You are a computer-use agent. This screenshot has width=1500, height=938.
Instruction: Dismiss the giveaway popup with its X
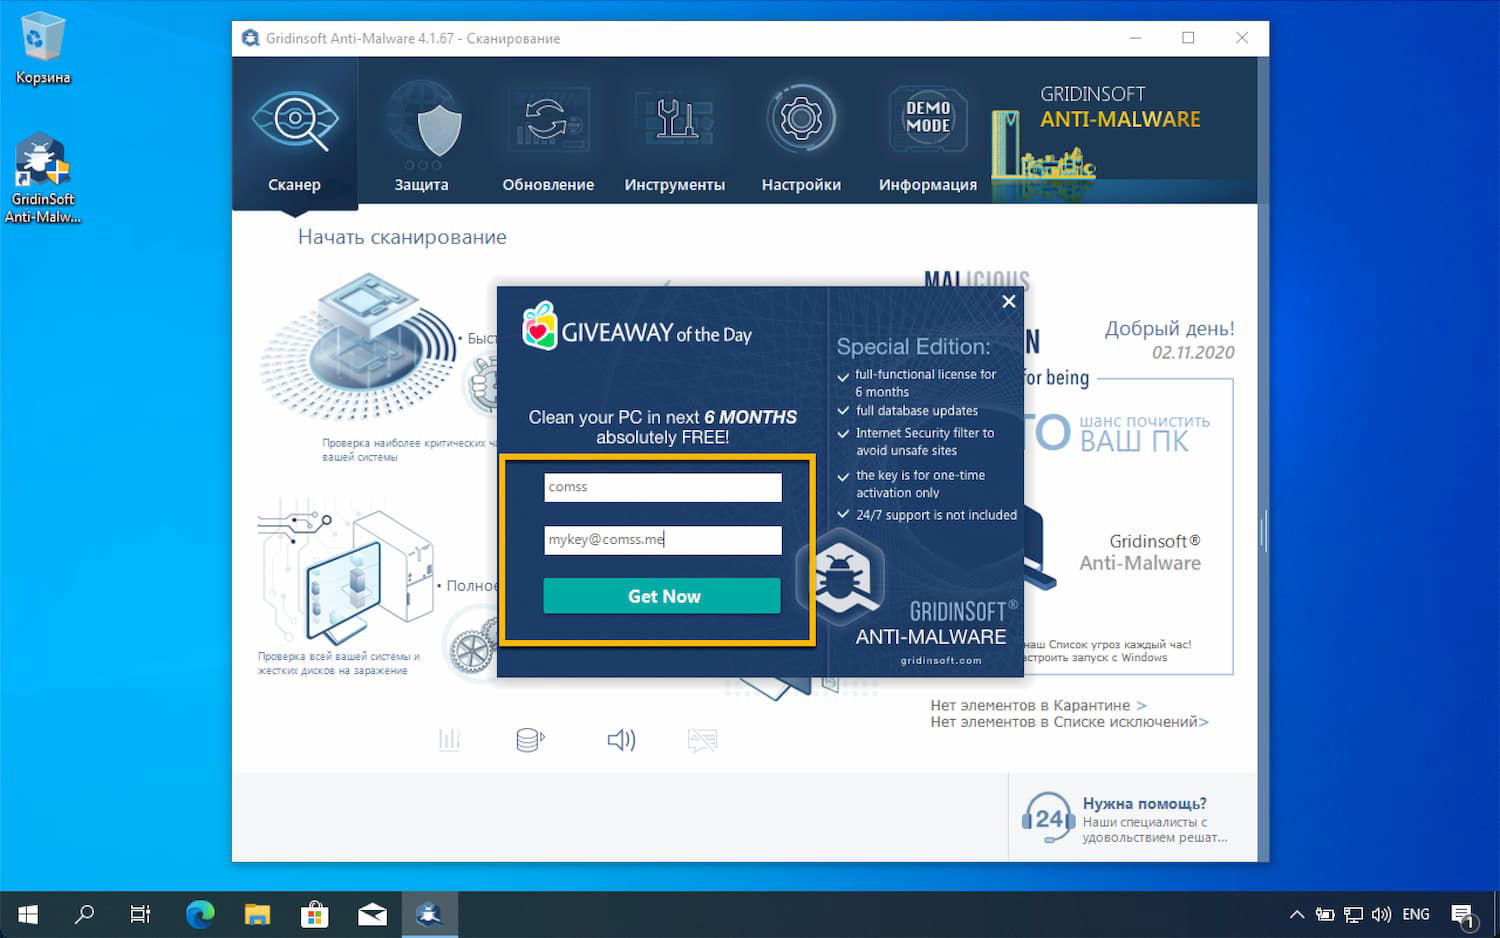pyautogui.click(x=1008, y=301)
